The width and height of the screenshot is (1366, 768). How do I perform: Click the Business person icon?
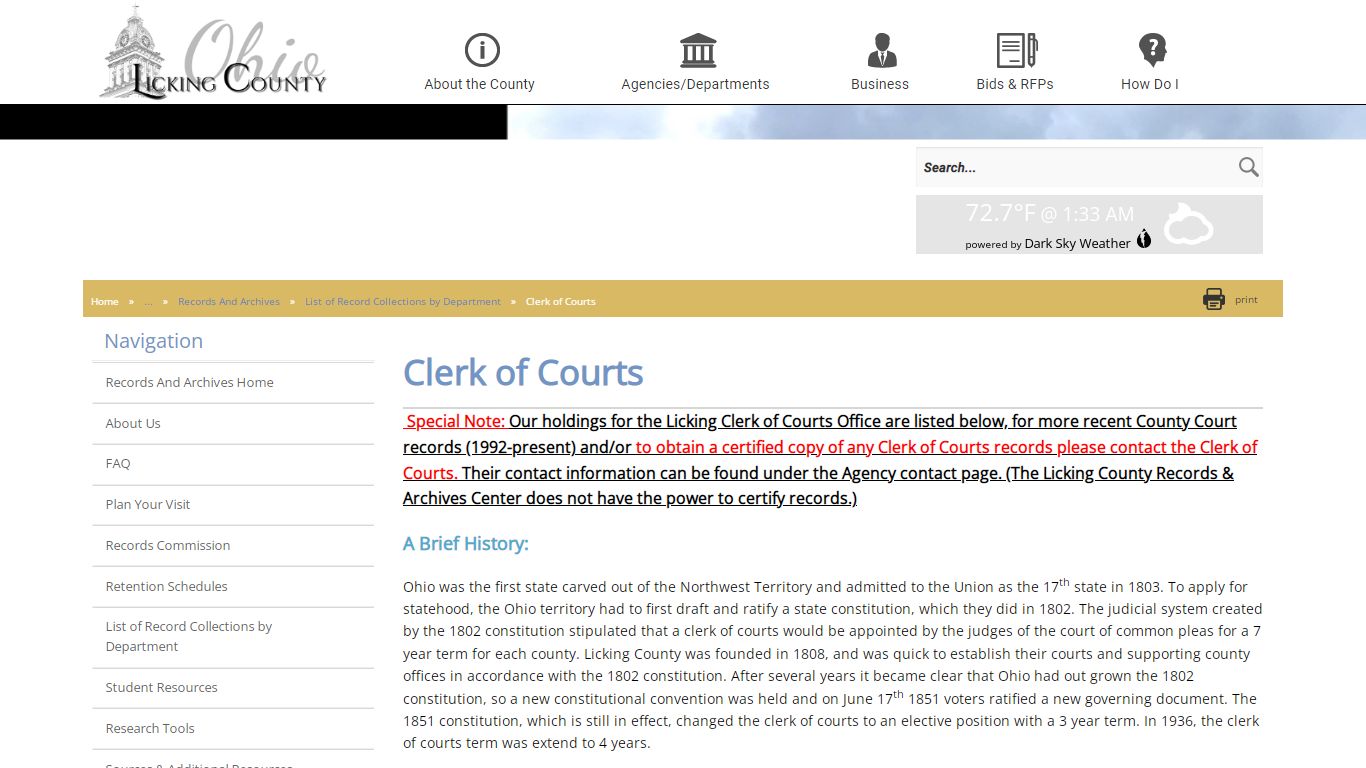pyautogui.click(x=882, y=50)
